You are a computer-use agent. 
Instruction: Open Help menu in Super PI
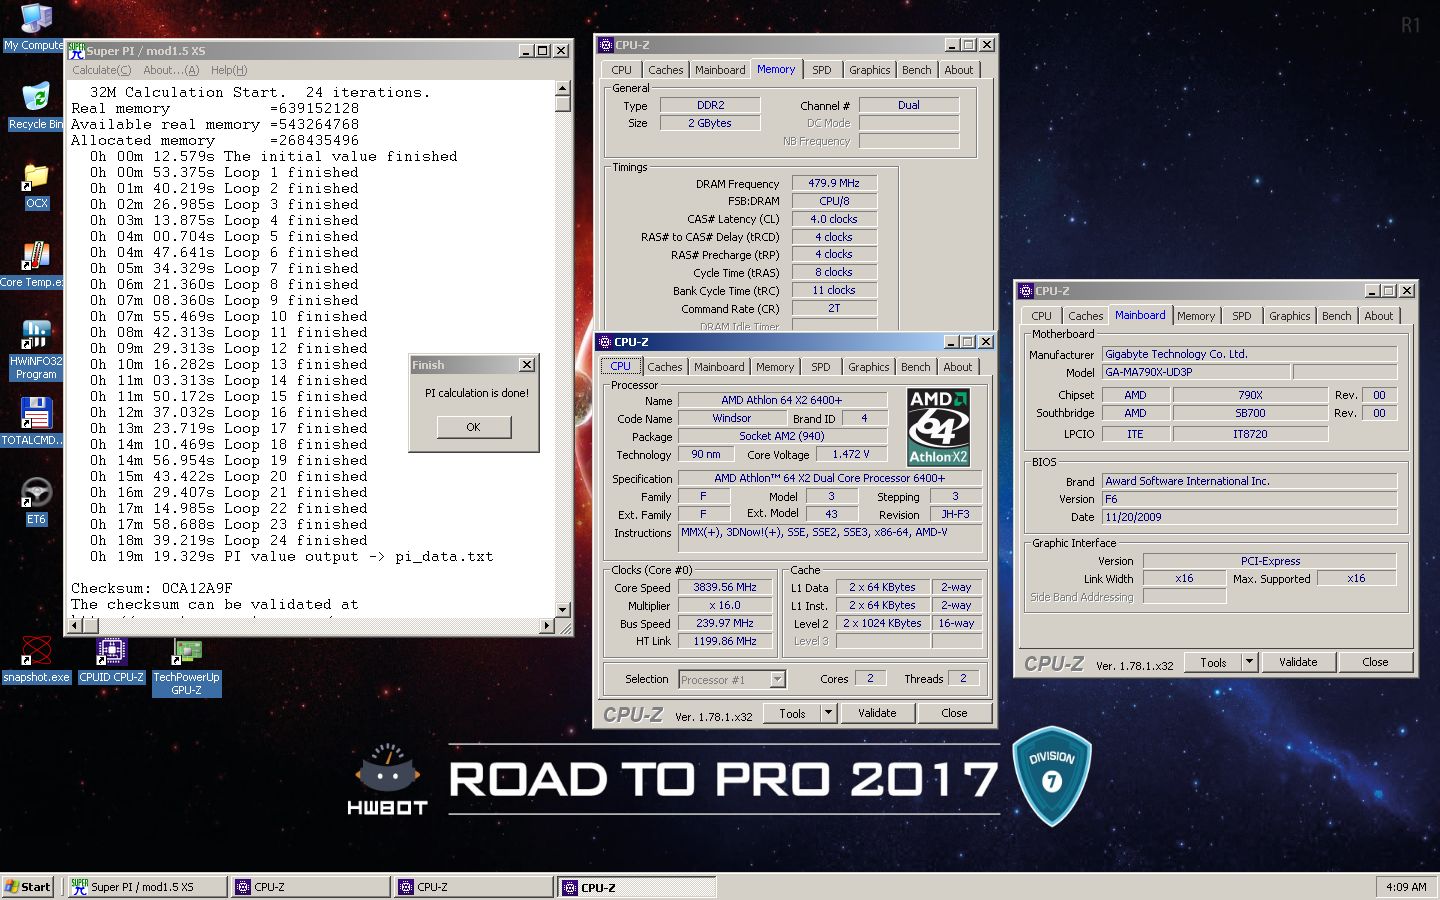(229, 70)
